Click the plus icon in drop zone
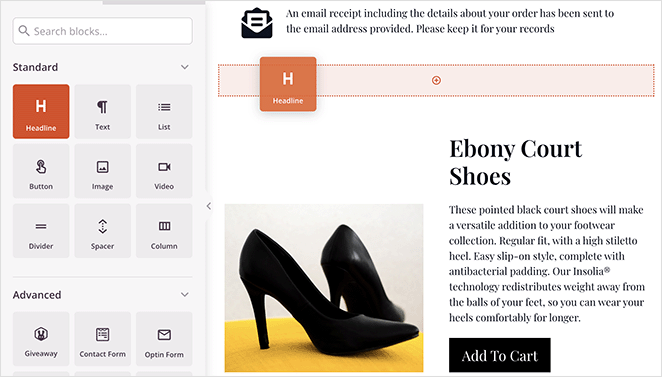The image size is (662, 377). 436,80
